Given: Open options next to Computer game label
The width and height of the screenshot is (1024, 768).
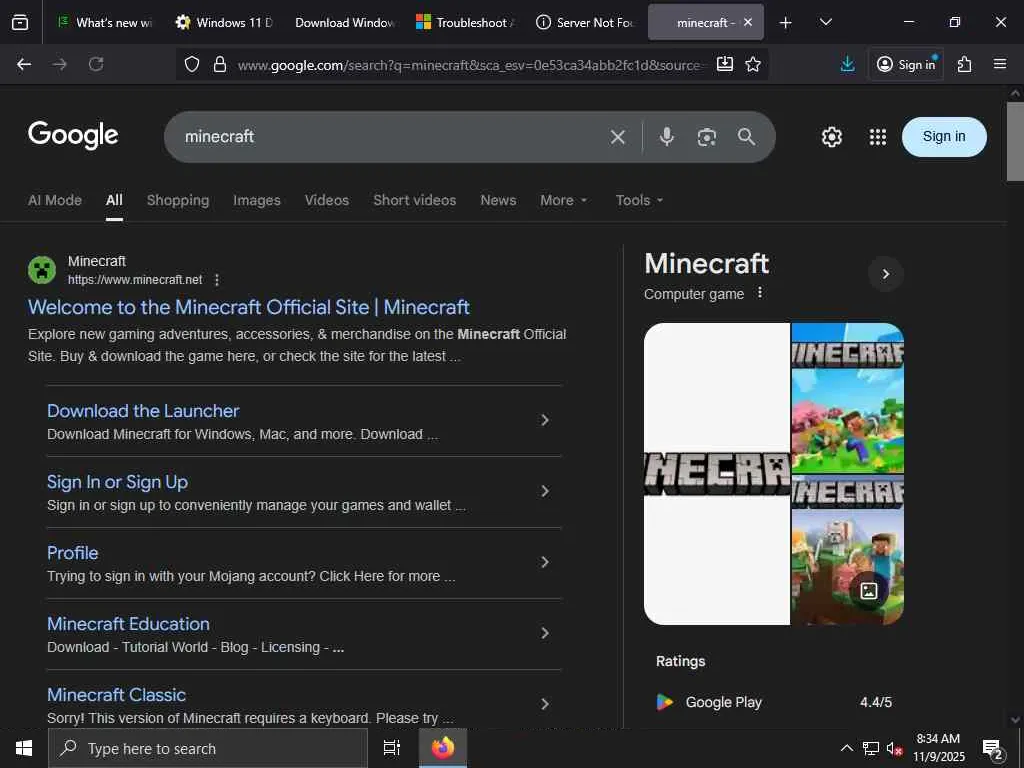Looking at the screenshot, I should click(760, 293).
